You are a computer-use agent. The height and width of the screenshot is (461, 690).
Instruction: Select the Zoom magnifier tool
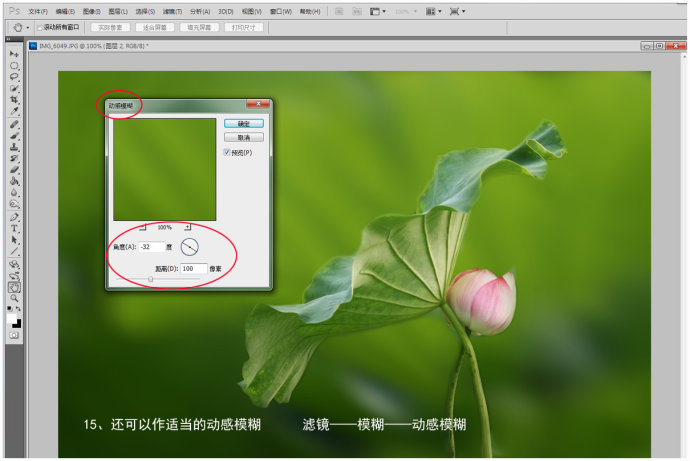click(14, 297)
